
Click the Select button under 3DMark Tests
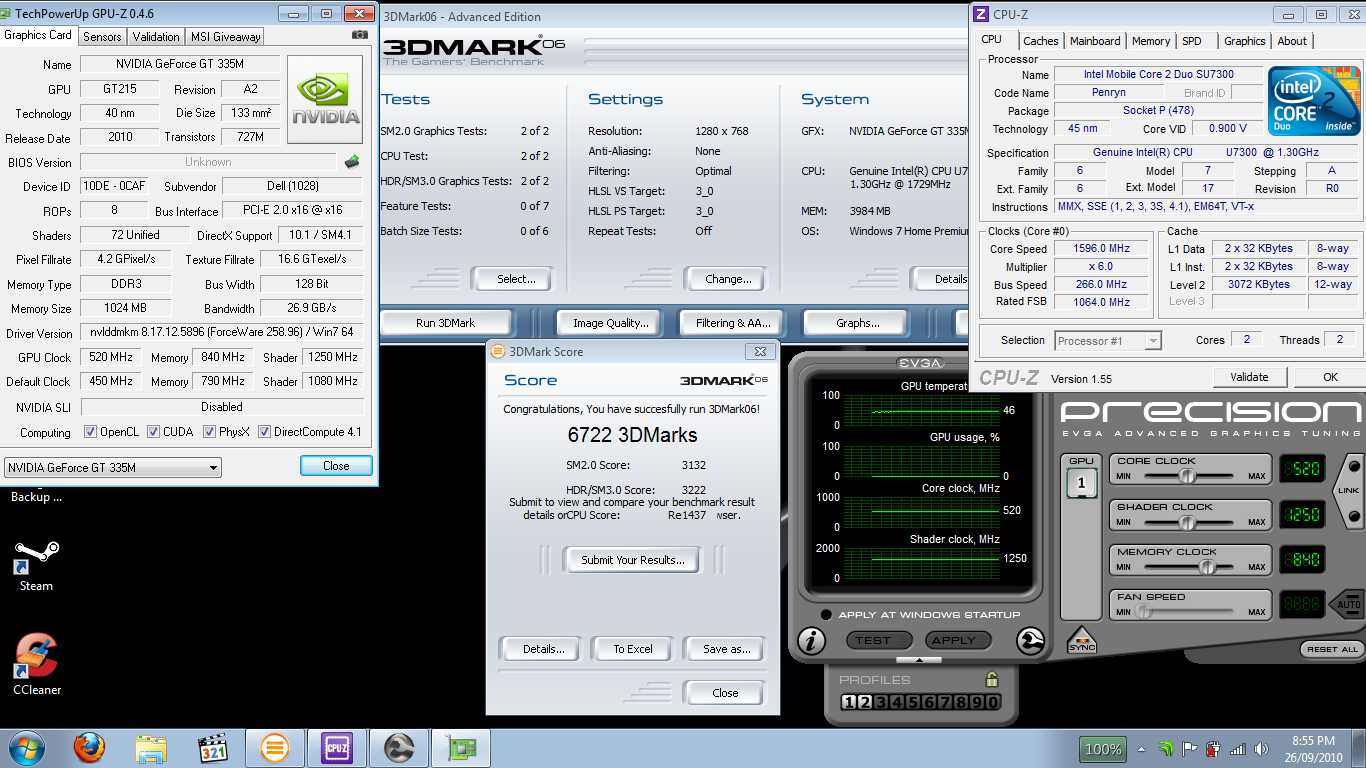512,279
